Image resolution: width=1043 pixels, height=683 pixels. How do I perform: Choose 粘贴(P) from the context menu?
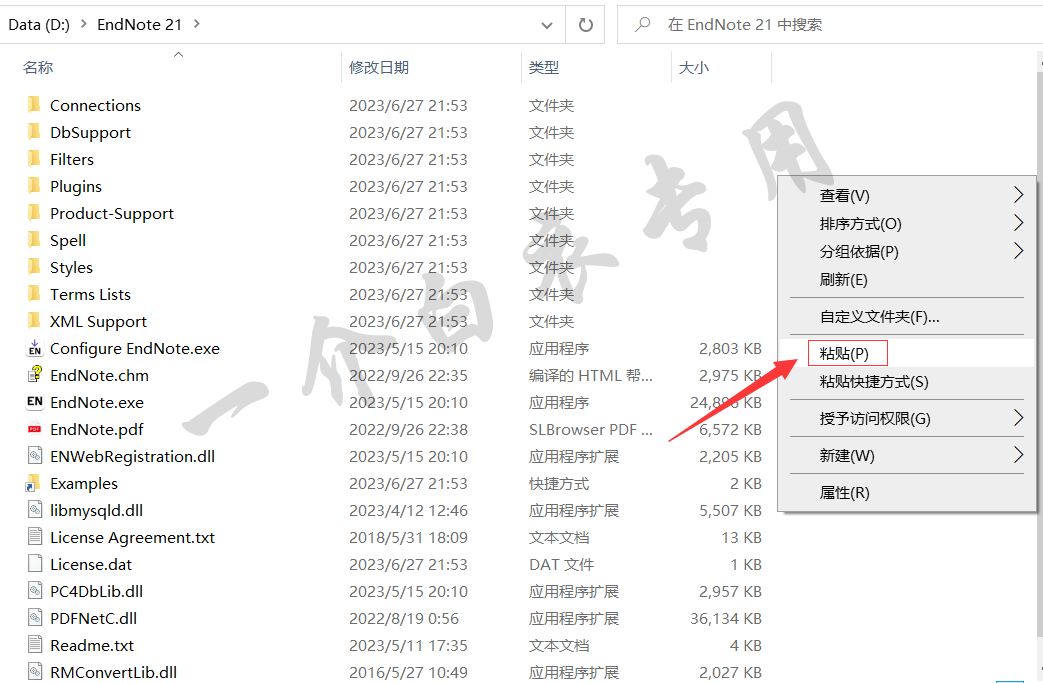coord(907,353)
